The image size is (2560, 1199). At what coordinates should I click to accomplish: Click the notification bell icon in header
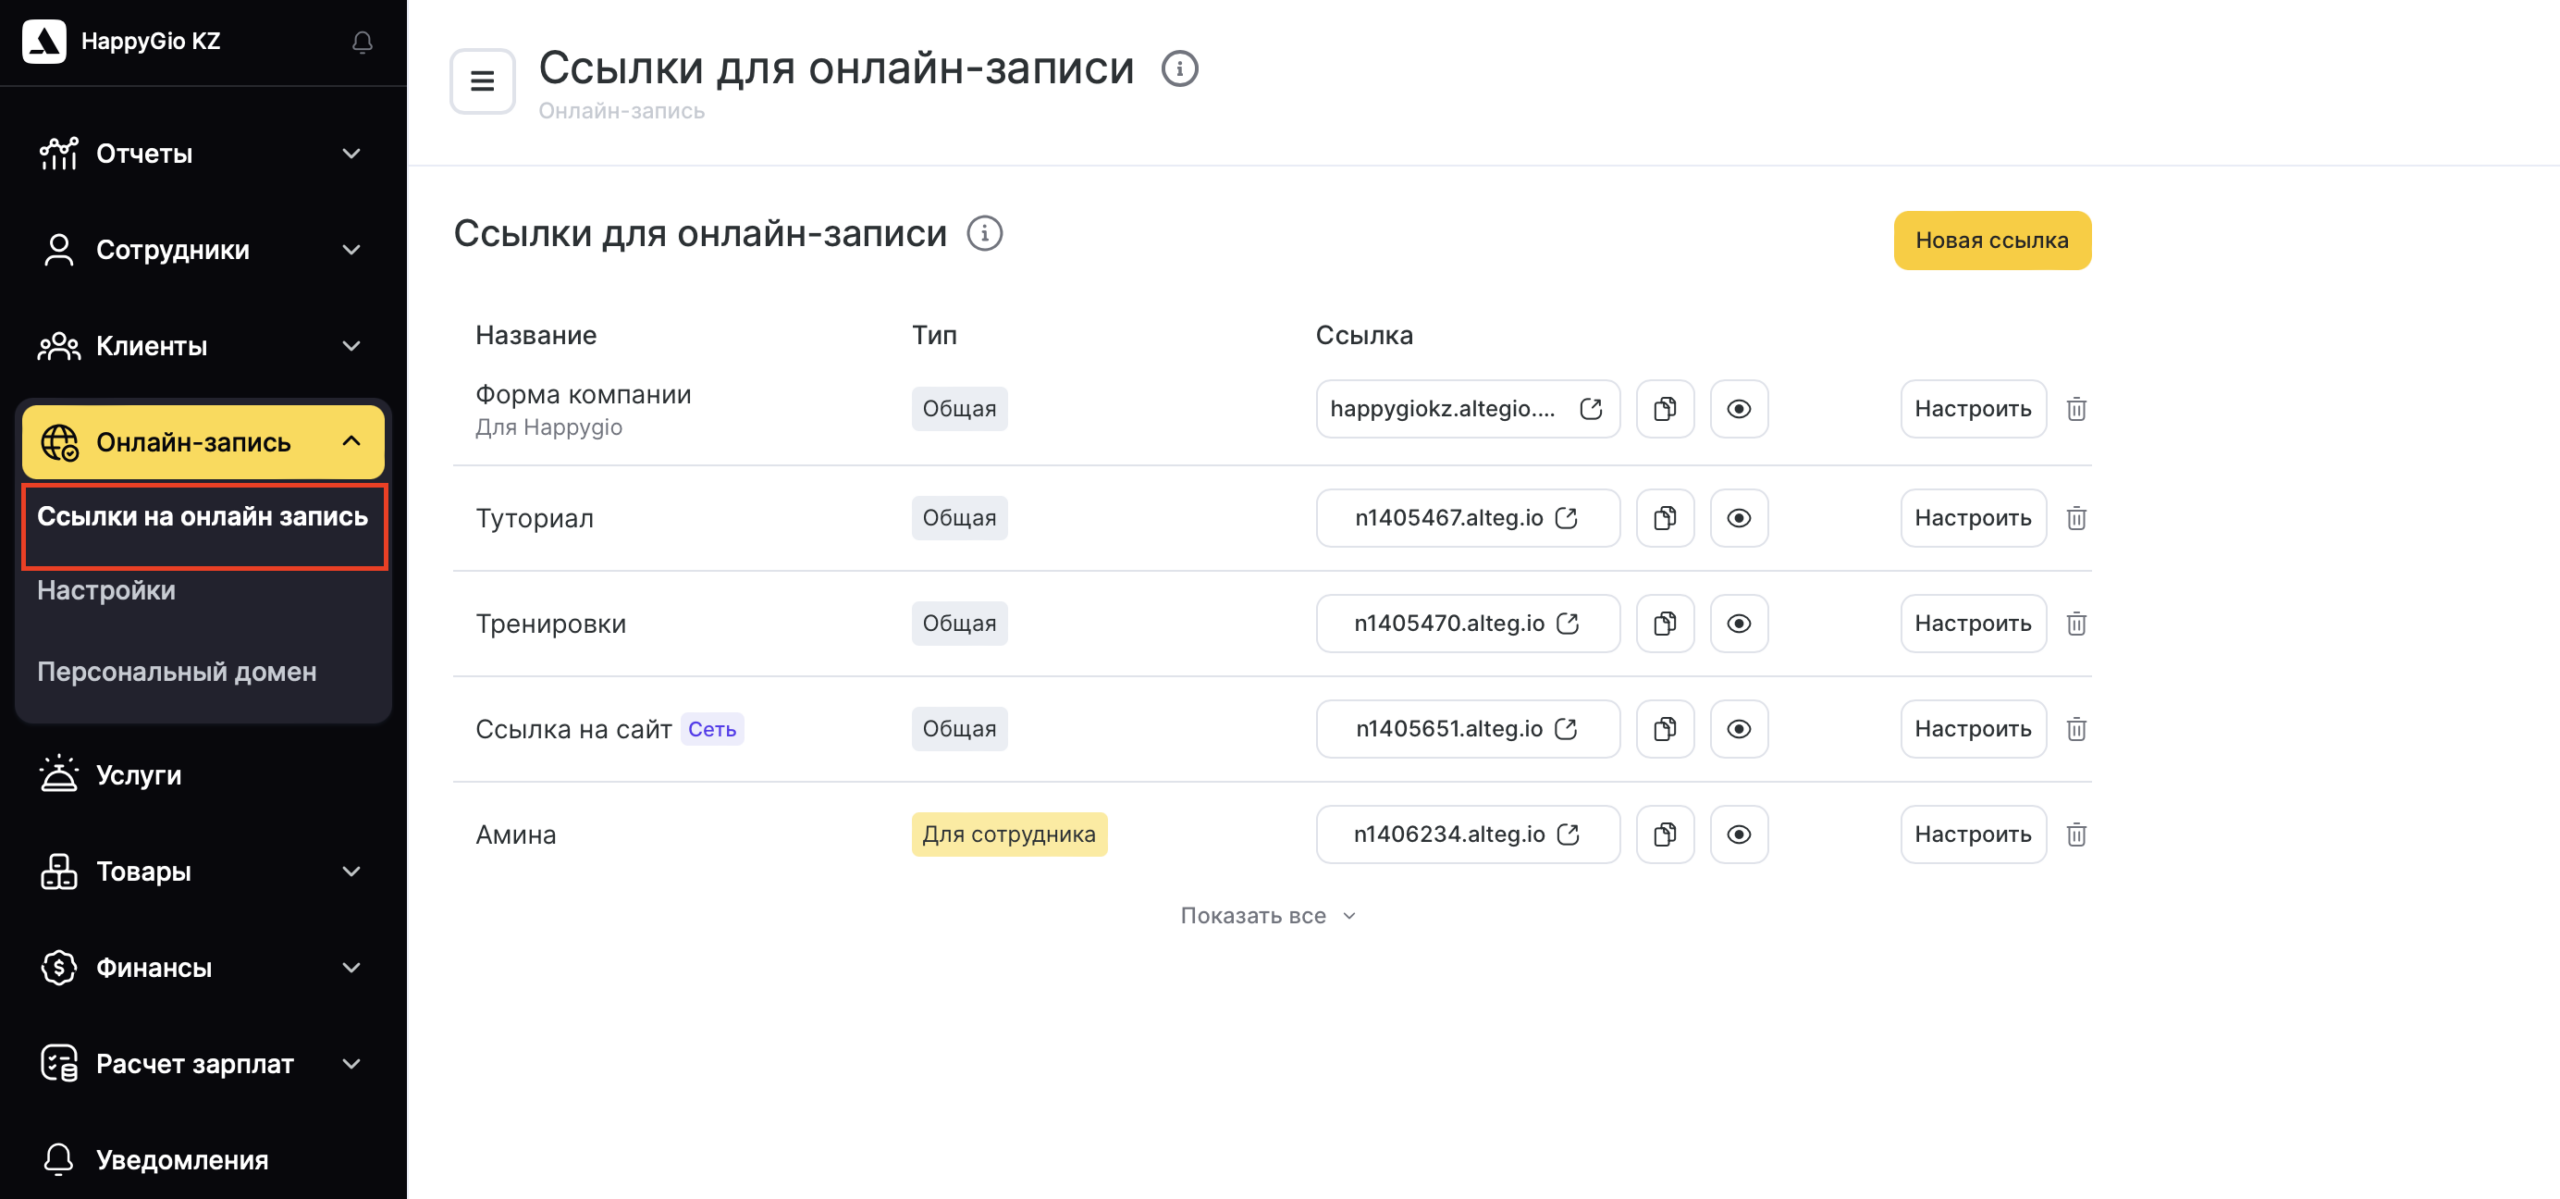point(362,42)
